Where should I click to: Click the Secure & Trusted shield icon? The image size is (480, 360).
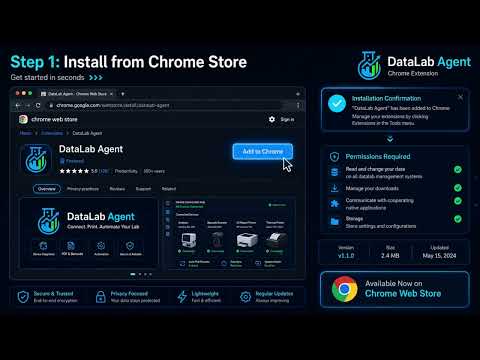pyautogui.click(x=23, y=297)
